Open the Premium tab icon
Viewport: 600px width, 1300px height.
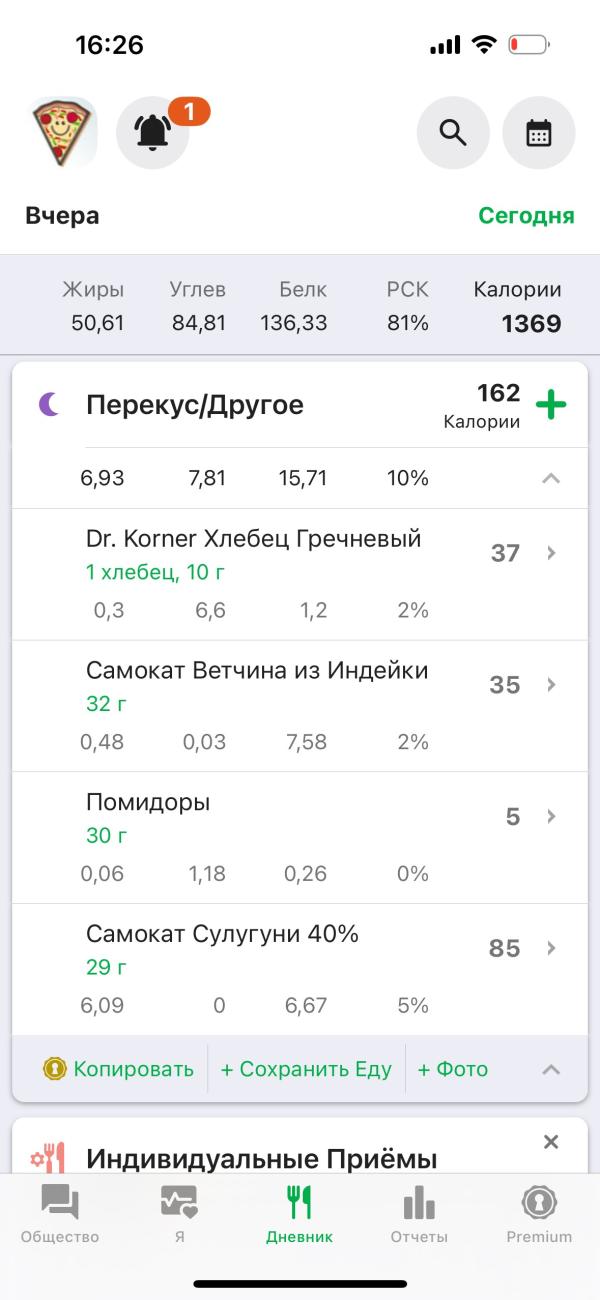pyautogui.click(x=540, y=1202)
